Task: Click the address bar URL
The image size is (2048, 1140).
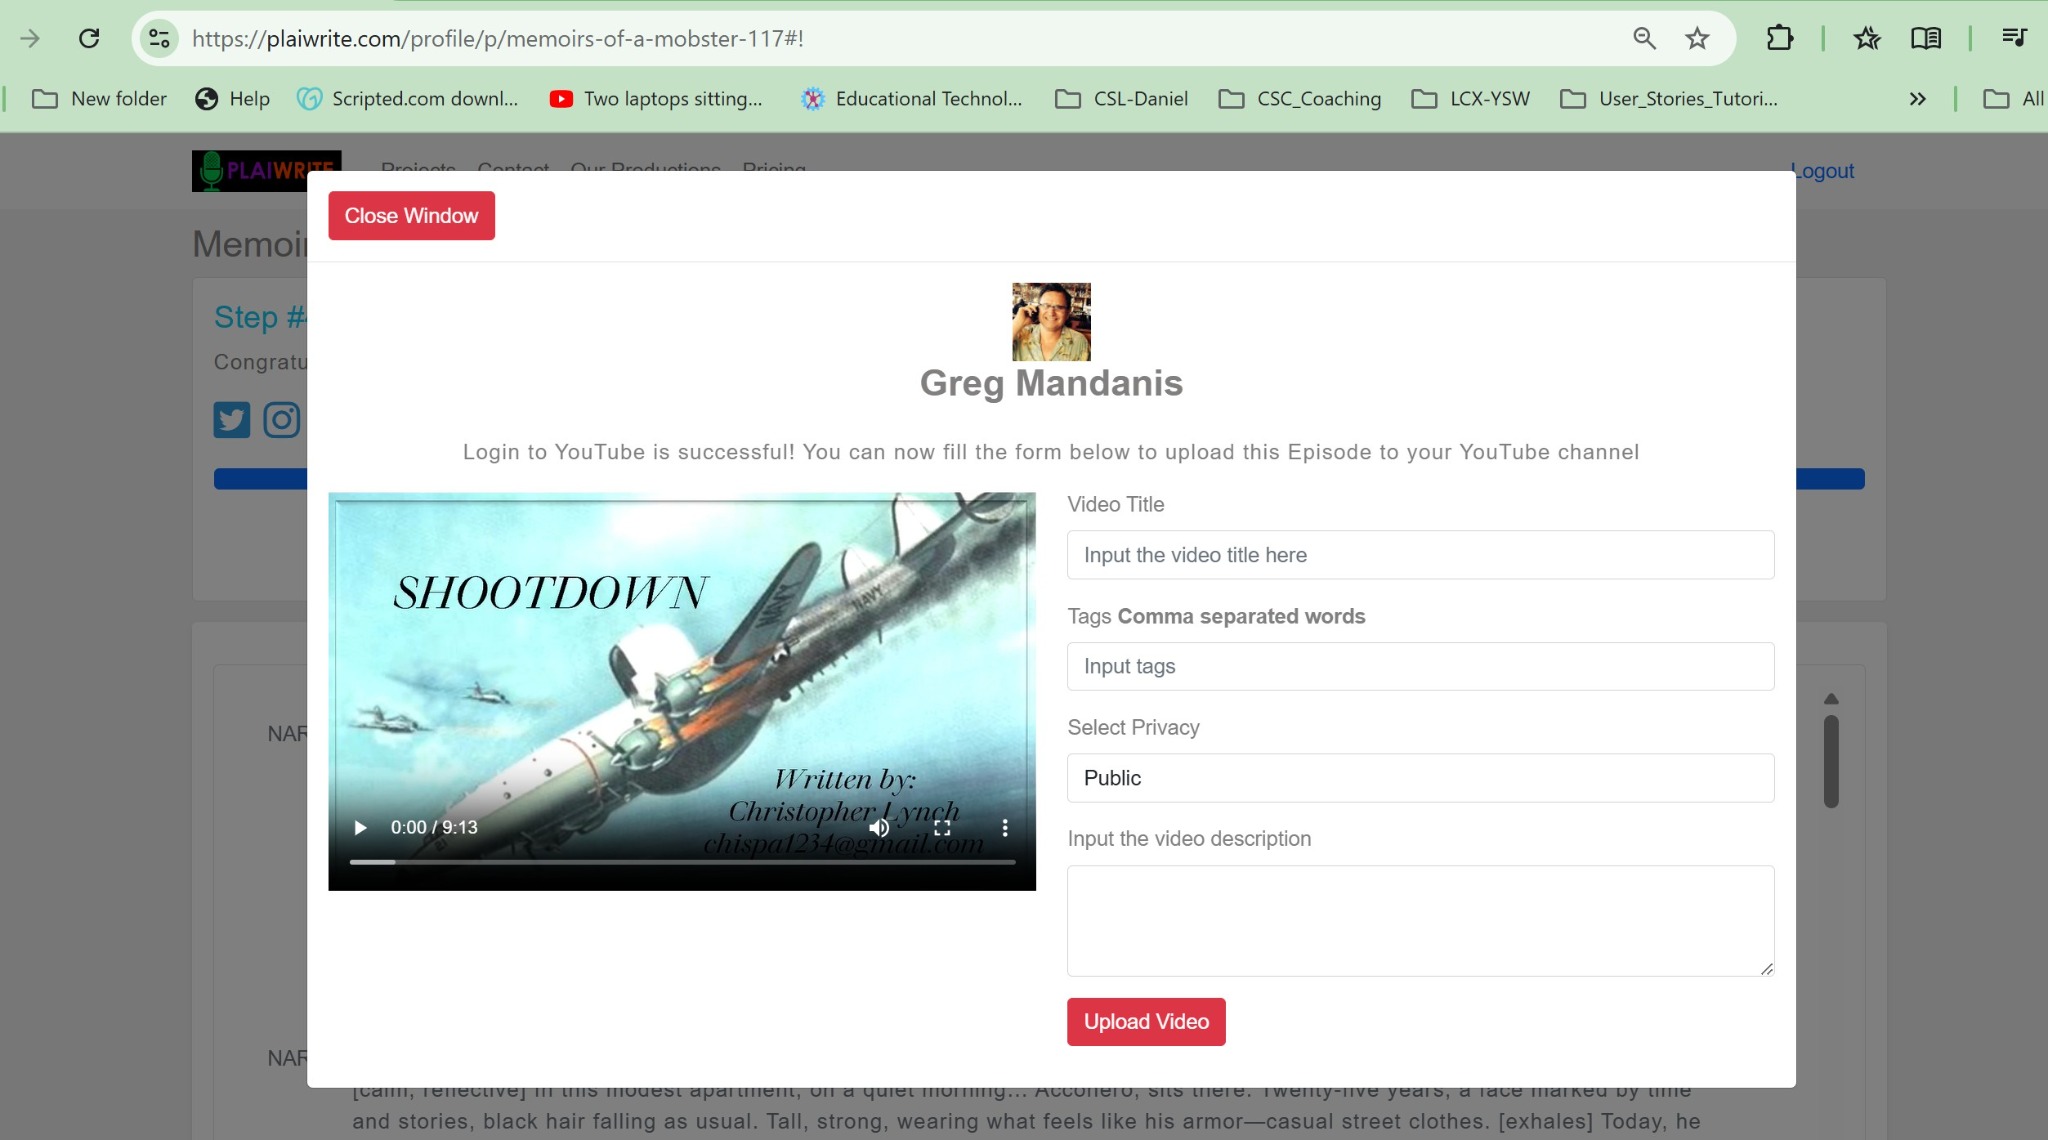Action: 498,39
